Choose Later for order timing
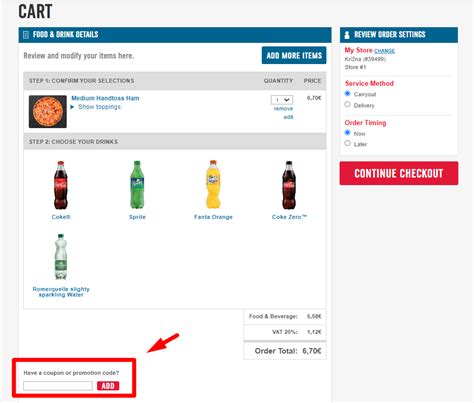The width and height of the screenshot is (474, 403). tap(347, 143)
